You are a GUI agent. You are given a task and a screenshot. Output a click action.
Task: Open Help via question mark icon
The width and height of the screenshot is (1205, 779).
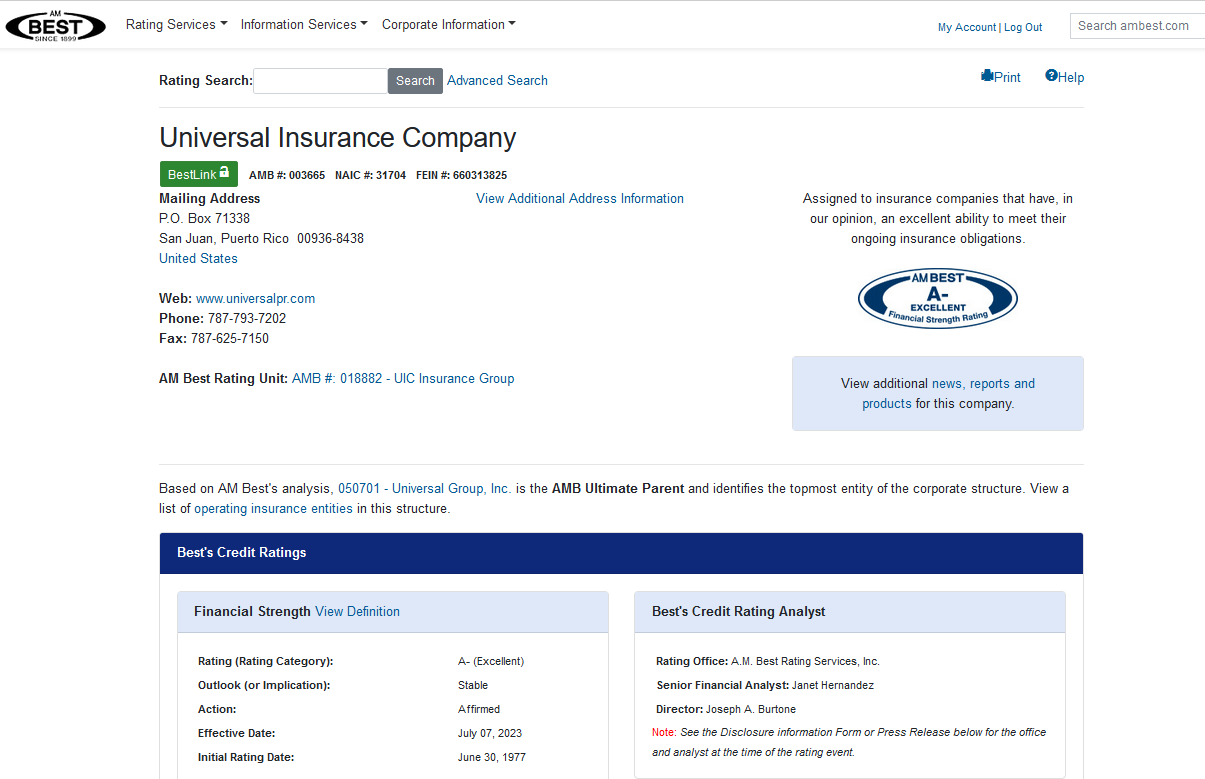1065,77
